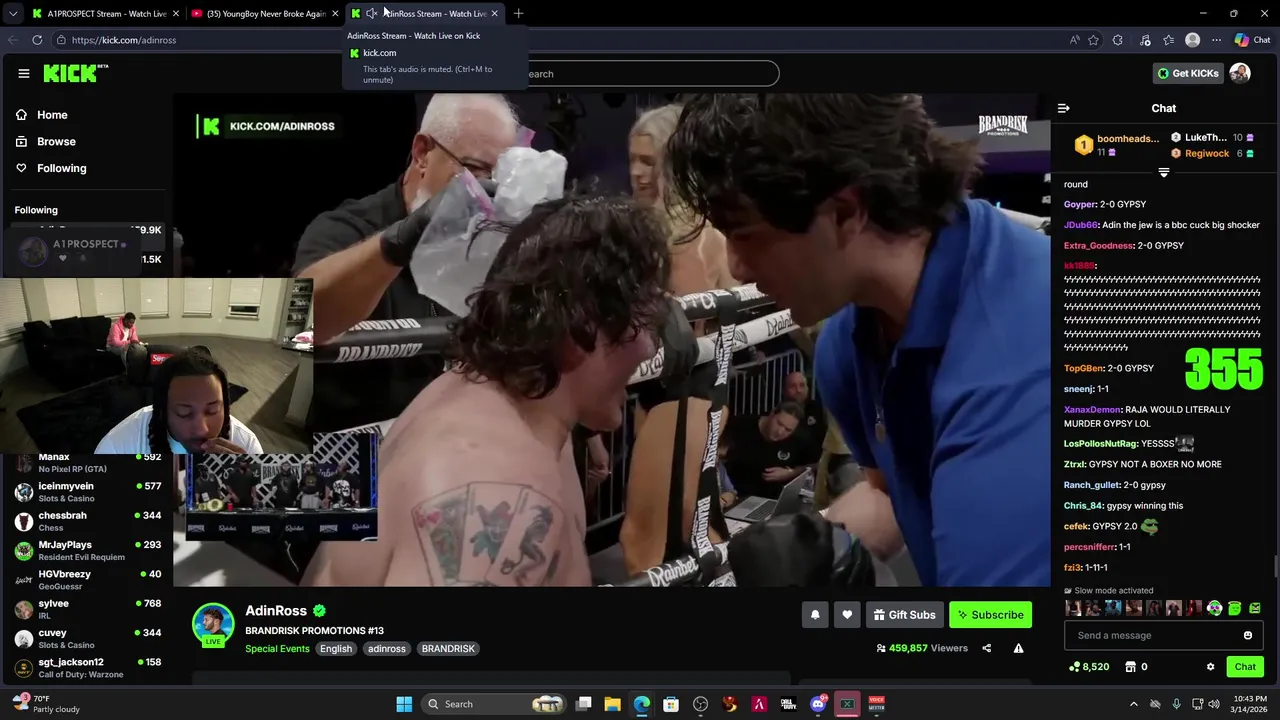The height and width of the screenshot is (720, 1280).
Task: Unmute the AdinRoss tab audio icon
Action: [372, 14]
